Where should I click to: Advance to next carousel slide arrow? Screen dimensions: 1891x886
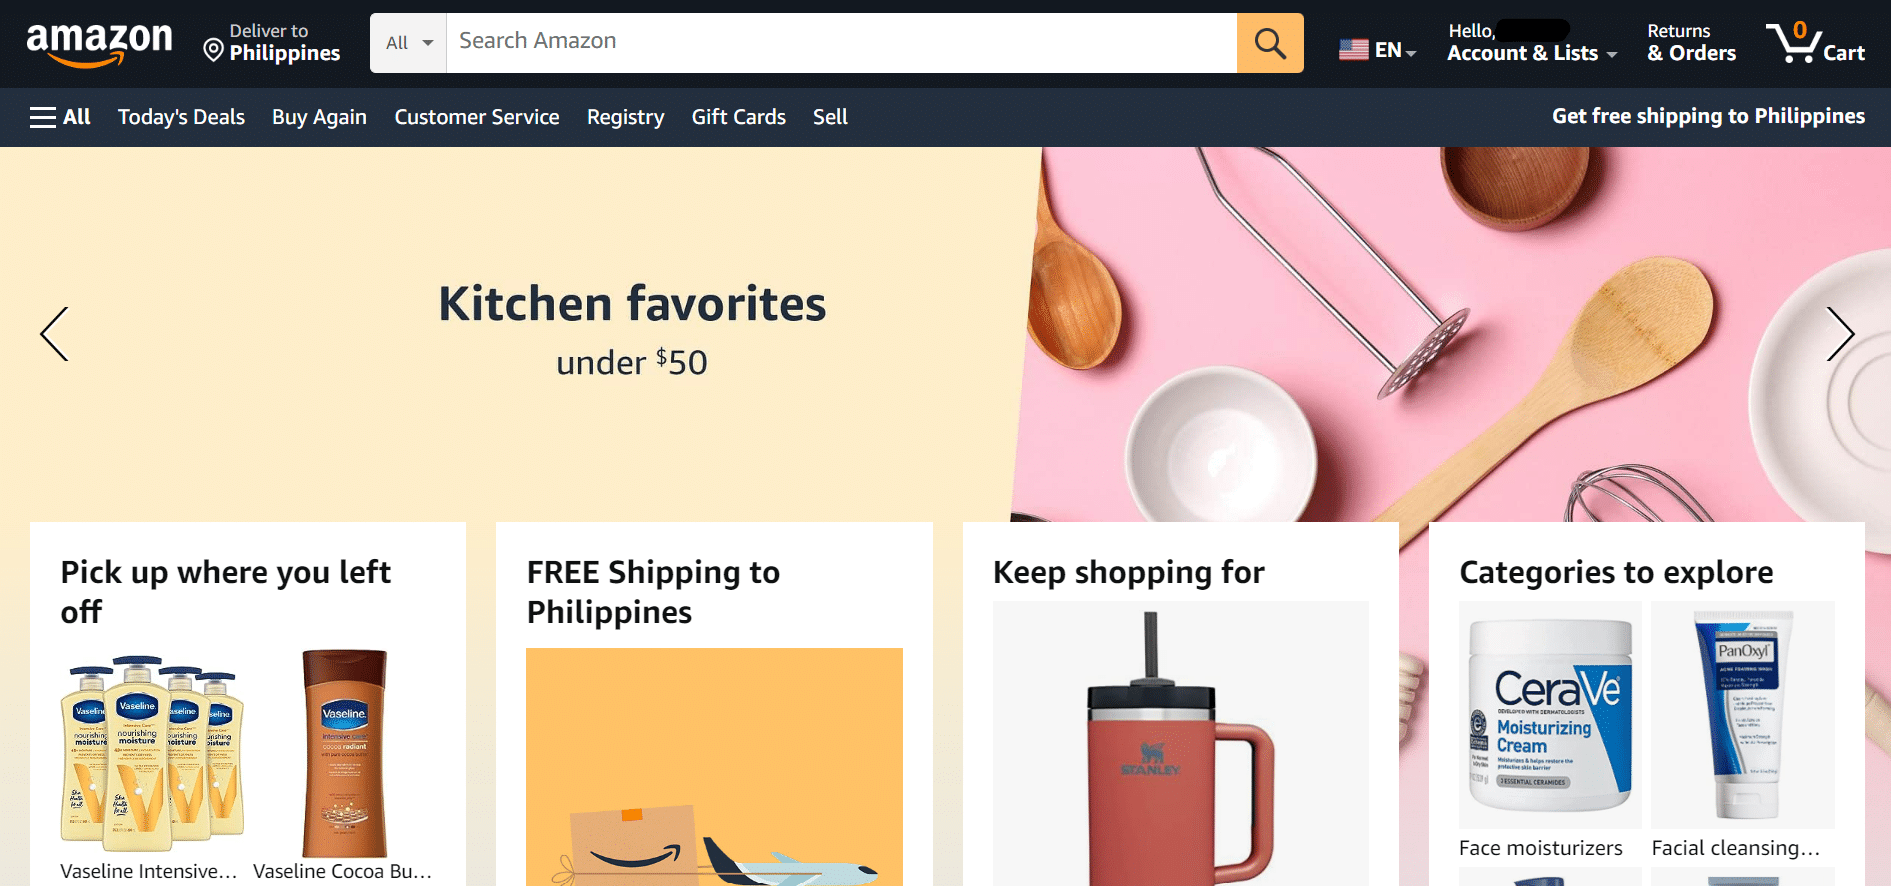click(x=1840, y=334)
